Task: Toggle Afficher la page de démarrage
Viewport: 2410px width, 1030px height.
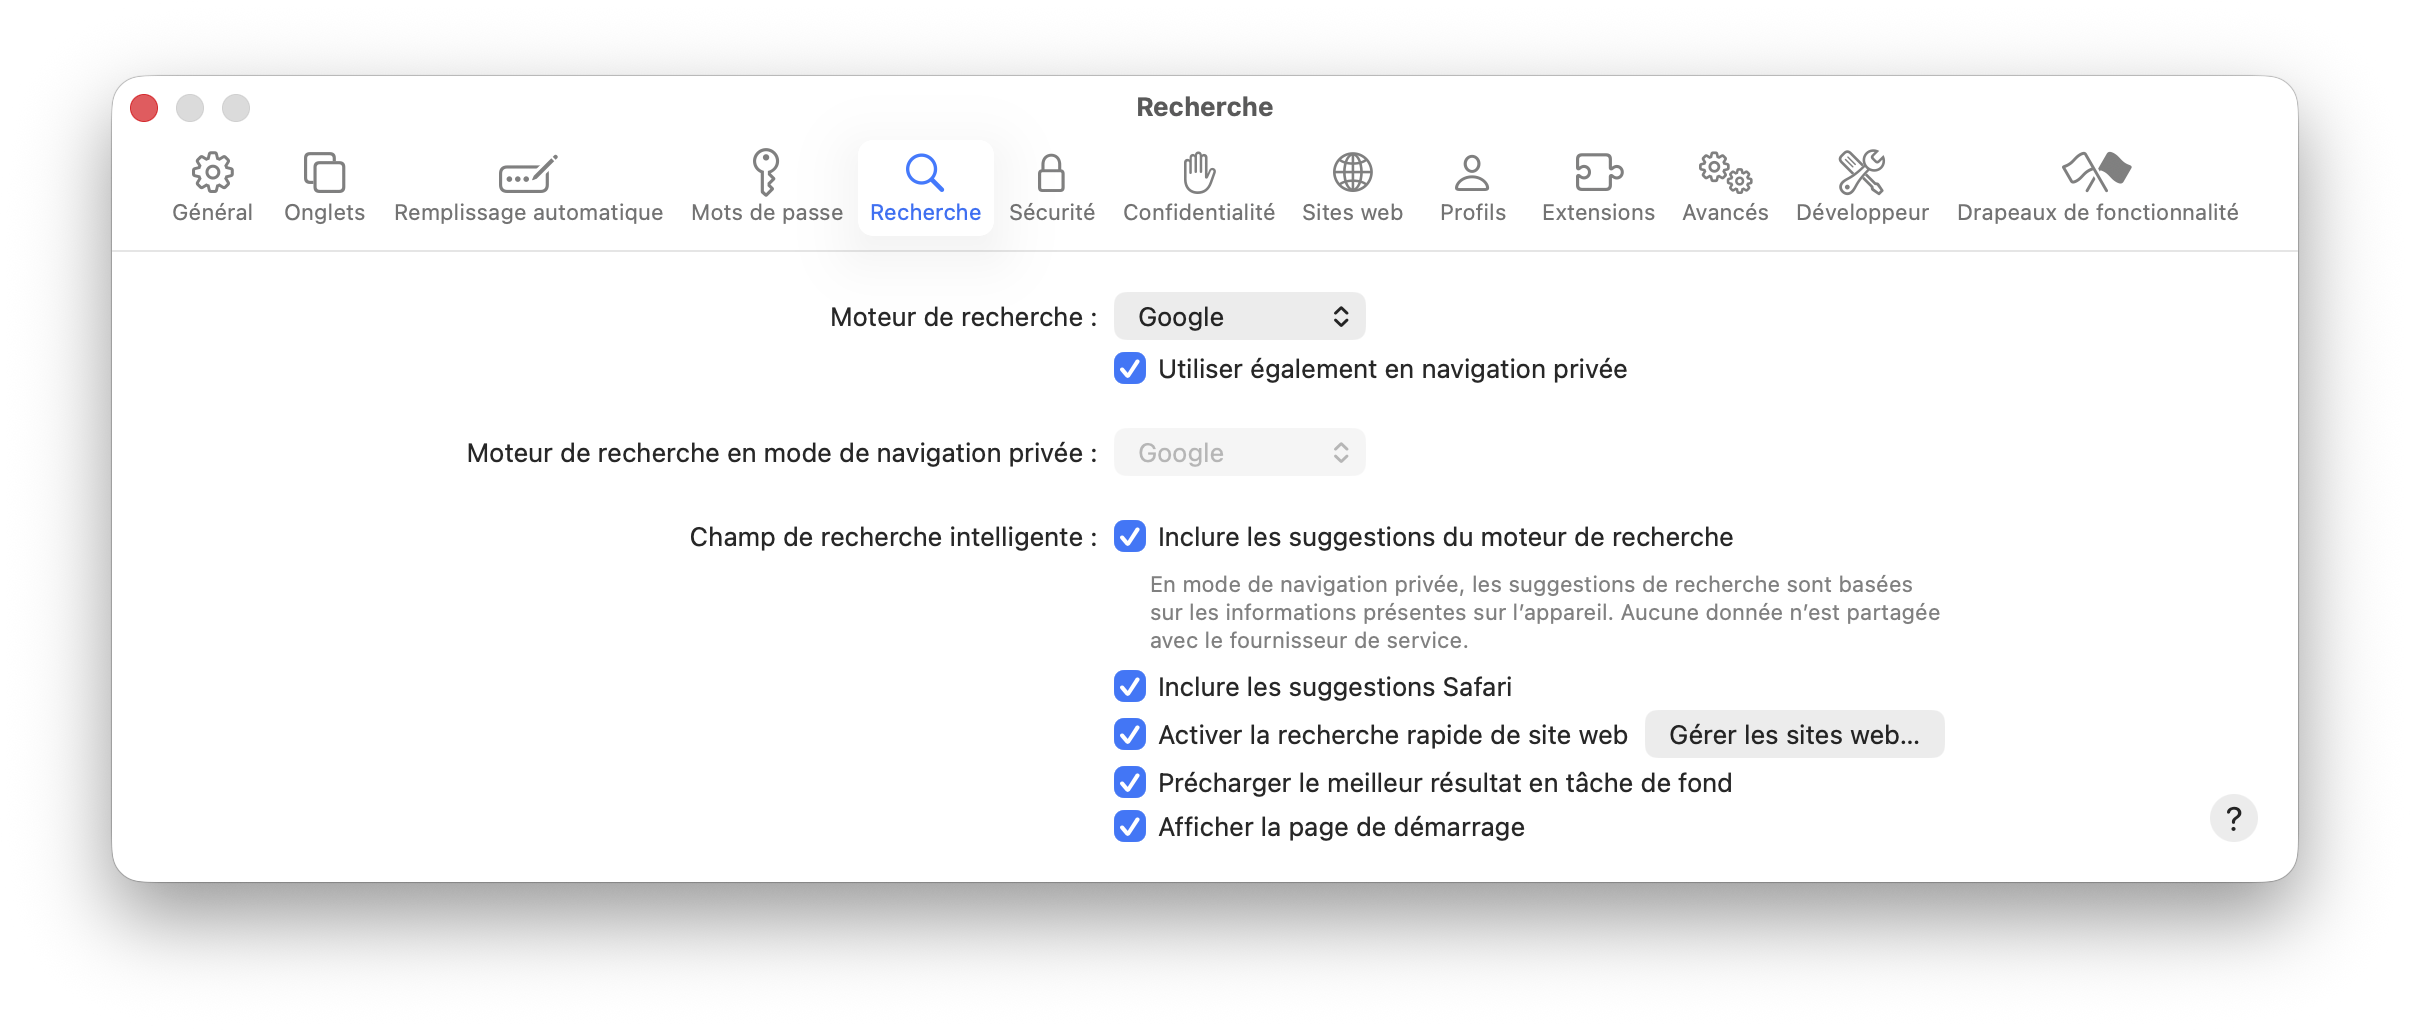Action: click(1130, 826)
